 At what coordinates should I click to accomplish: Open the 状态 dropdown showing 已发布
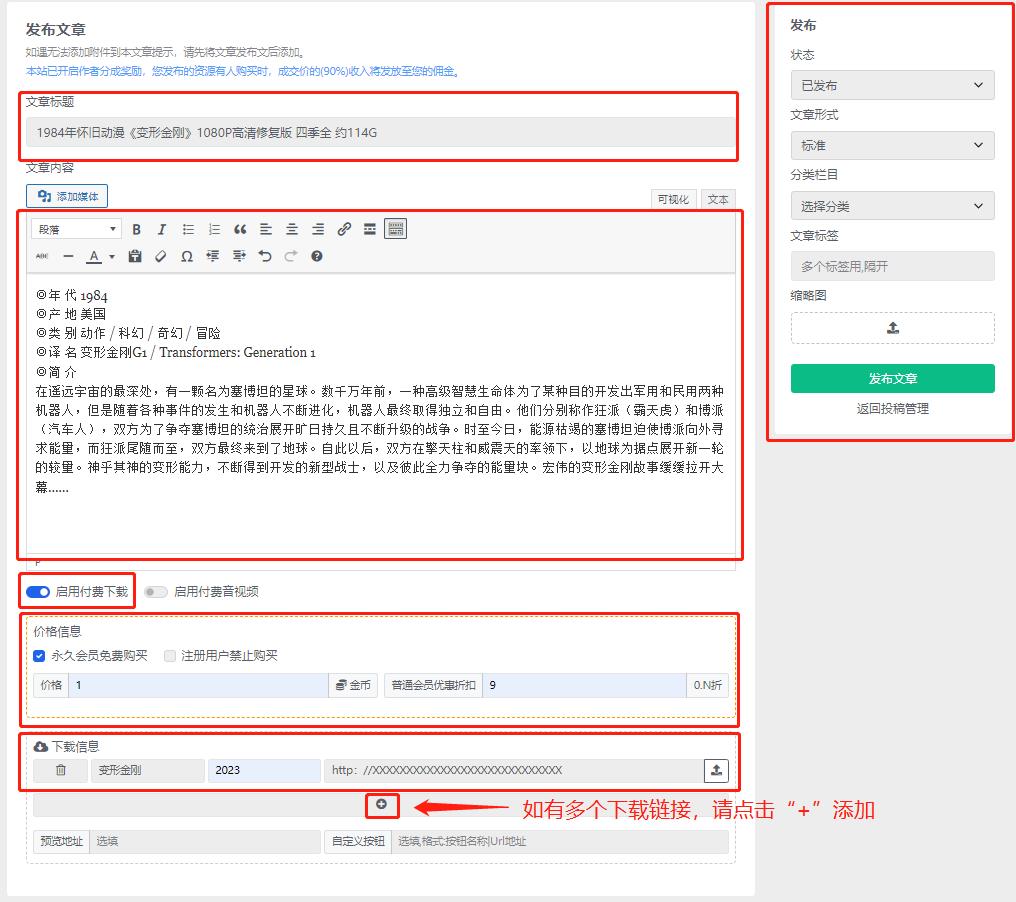coord(892,85)
